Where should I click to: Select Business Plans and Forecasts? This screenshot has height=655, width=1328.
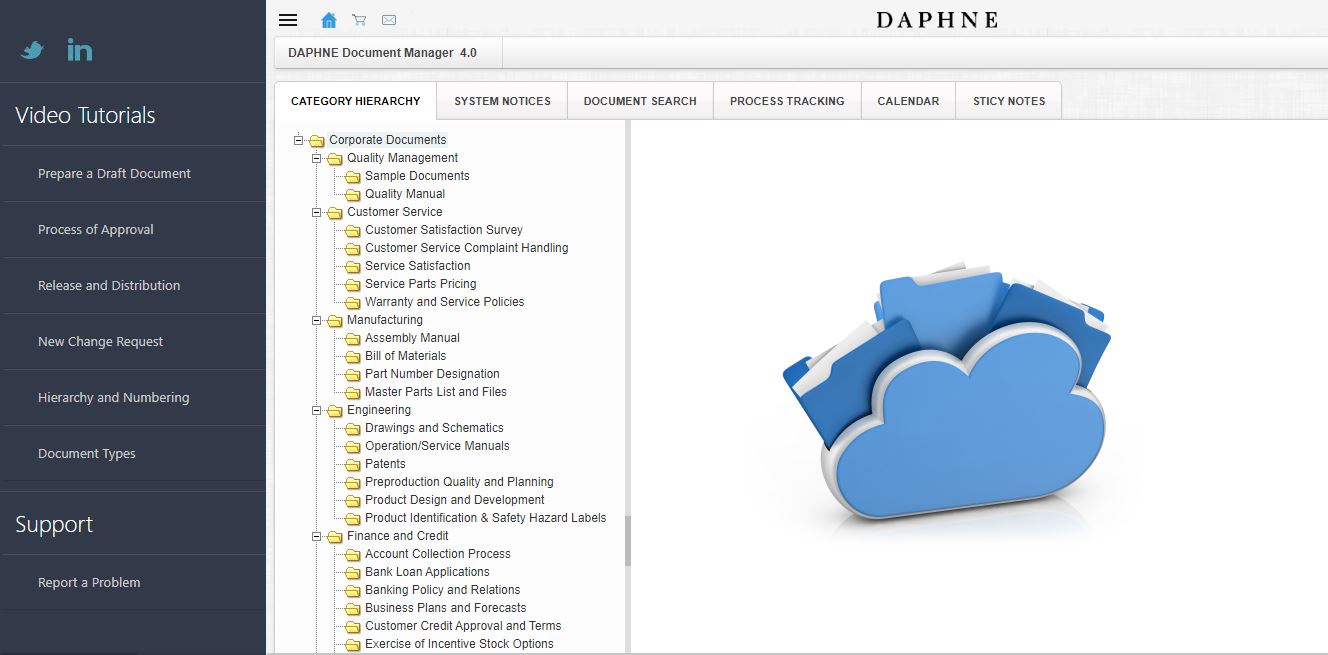445,608
